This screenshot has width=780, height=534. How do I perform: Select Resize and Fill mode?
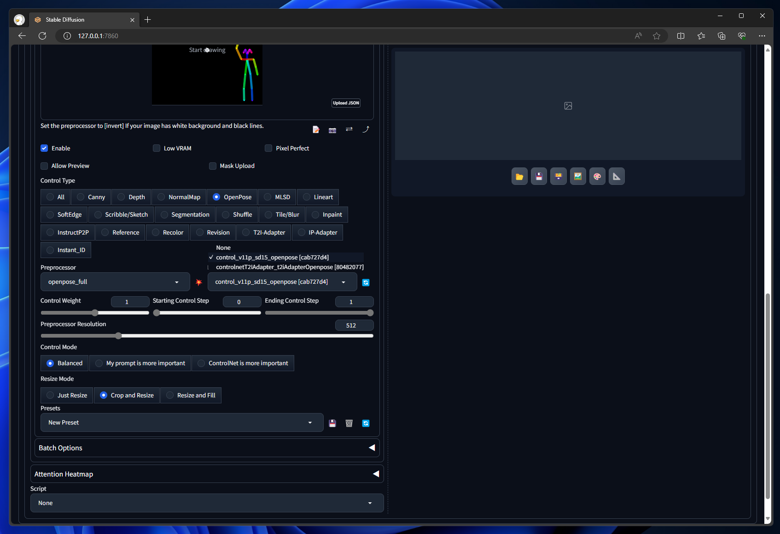click(x=191, y=395)
